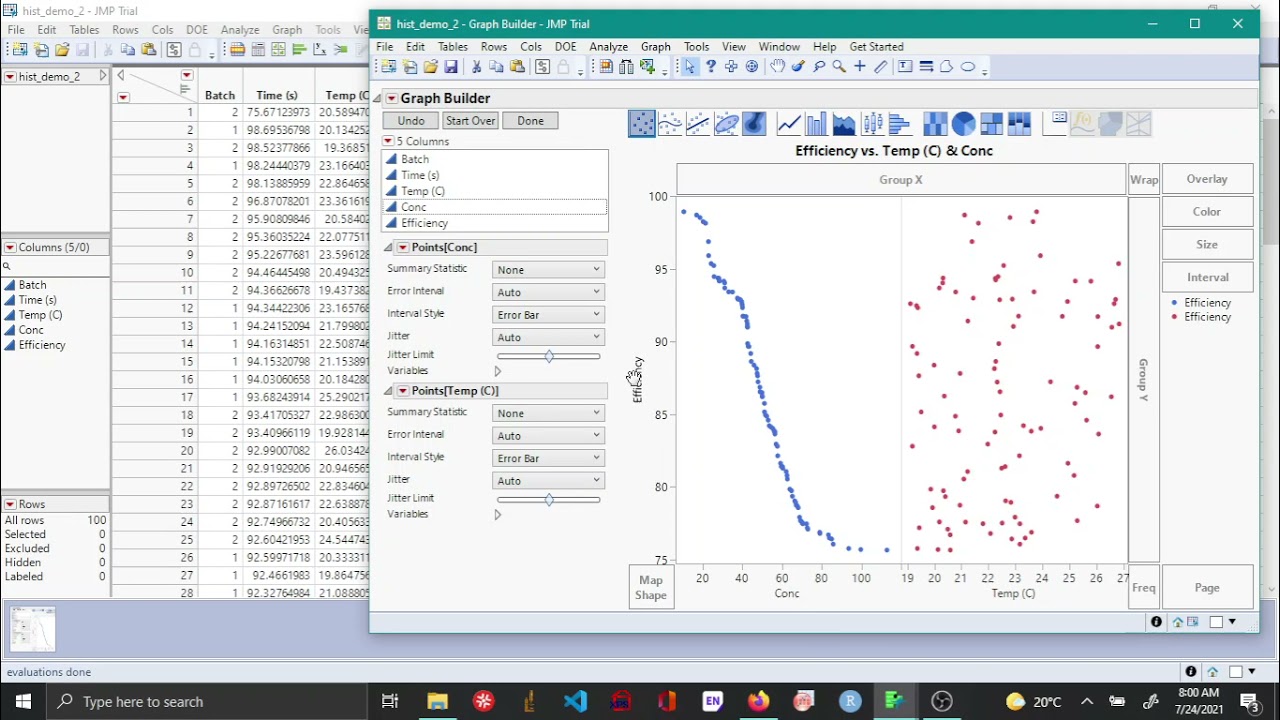
Task: Click Cut scissors icon in Graph Builder toolbar
Action: 476,67
